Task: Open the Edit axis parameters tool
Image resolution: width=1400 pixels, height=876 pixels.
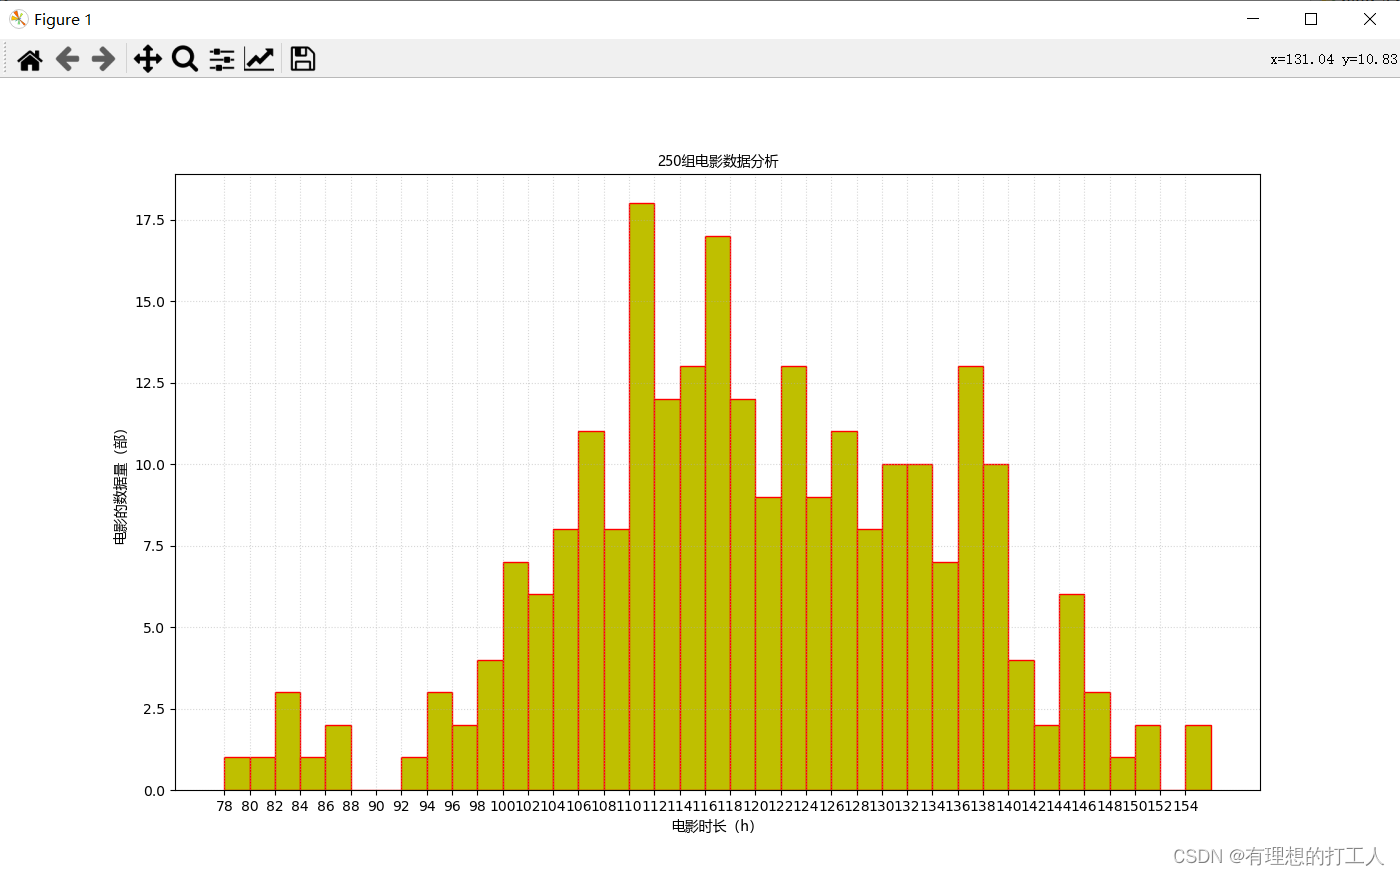Action: click(x=259, y=59)
